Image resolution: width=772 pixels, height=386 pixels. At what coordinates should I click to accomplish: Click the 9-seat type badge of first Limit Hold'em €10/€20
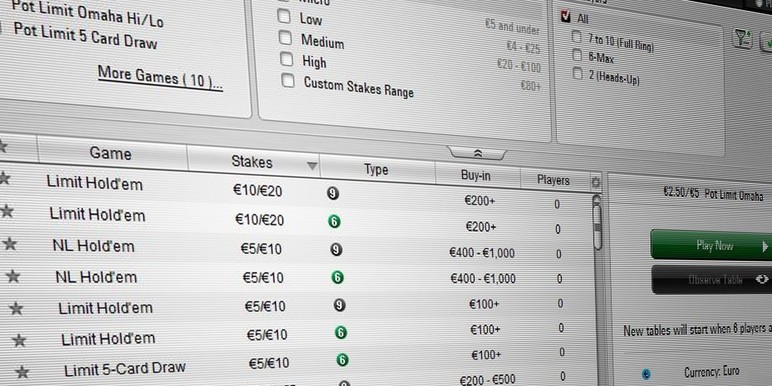click(x=333, y=193)
